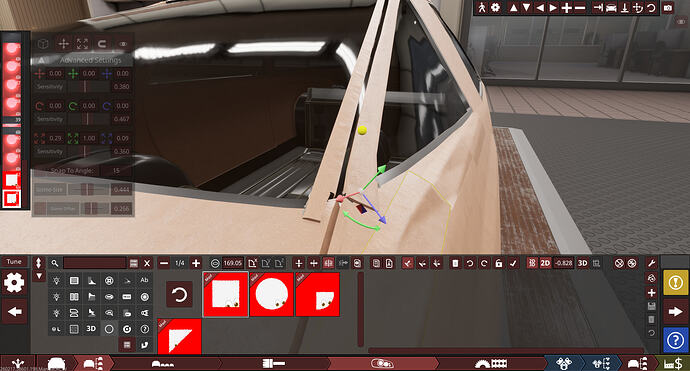Toggle panel height with up-down arrows
This screenshot has width=690, height=371.
pos(39,263)
